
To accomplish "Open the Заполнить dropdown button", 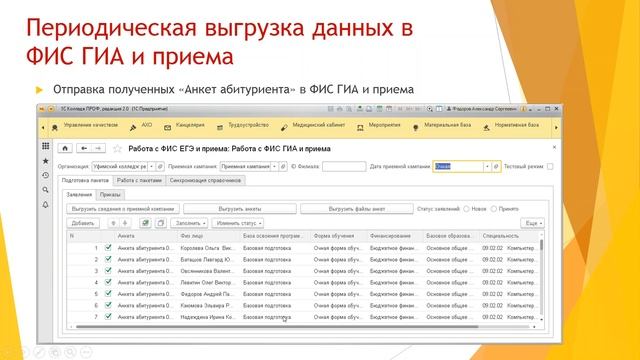I will point(189,223).
